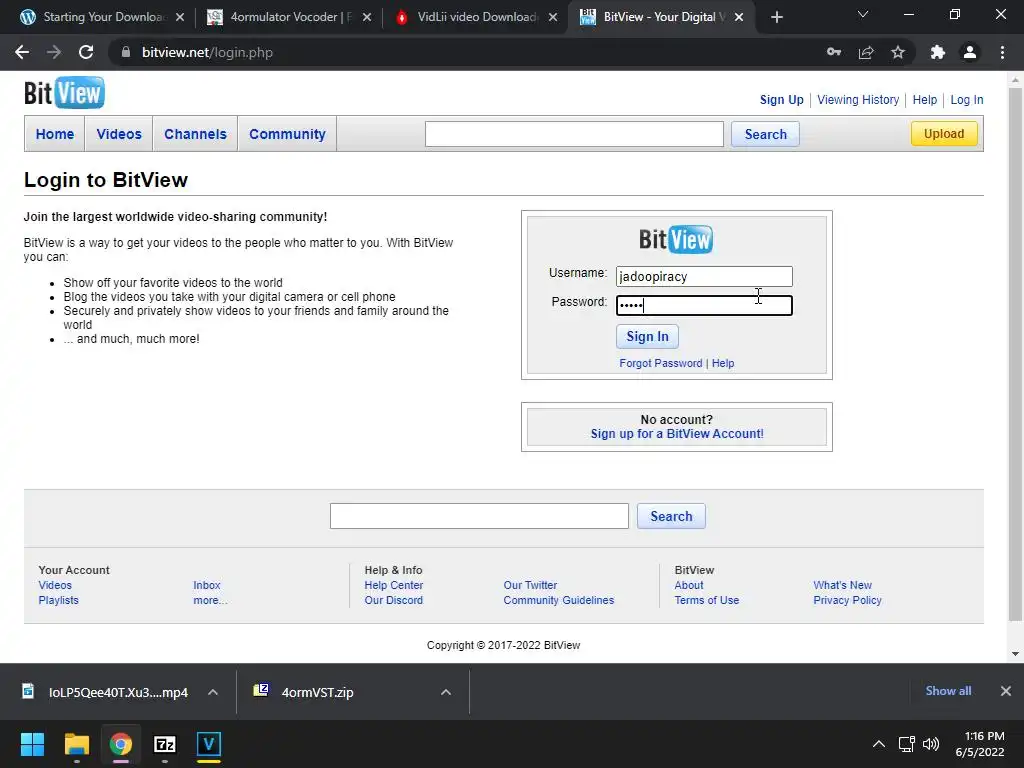
Task: Close the VidLii video Downloader tab
Action: (x=553, y=17)
